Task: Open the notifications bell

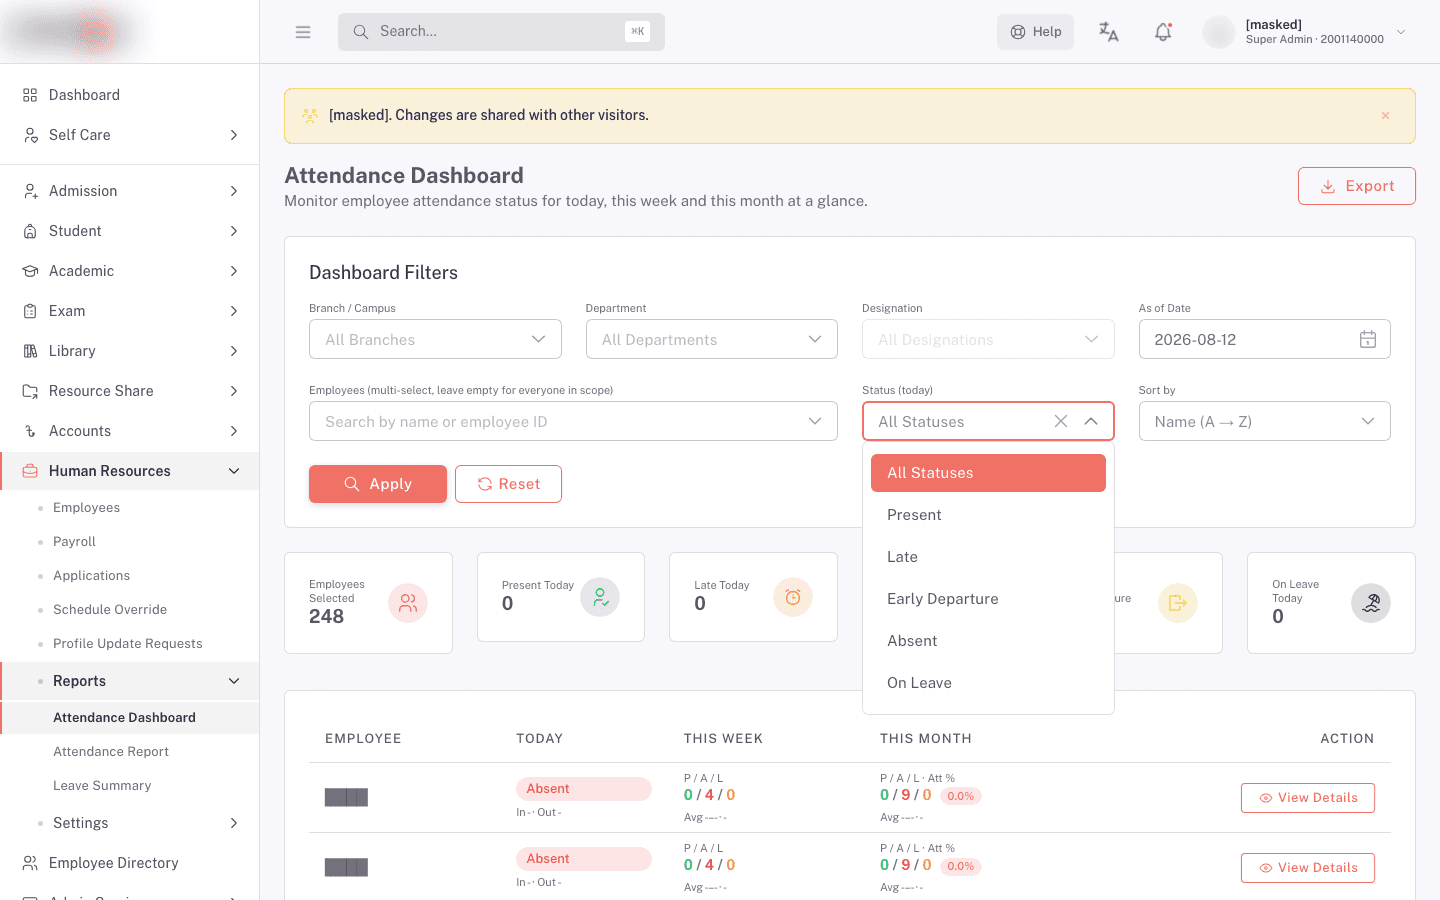Action: [x=1163, y=32]
